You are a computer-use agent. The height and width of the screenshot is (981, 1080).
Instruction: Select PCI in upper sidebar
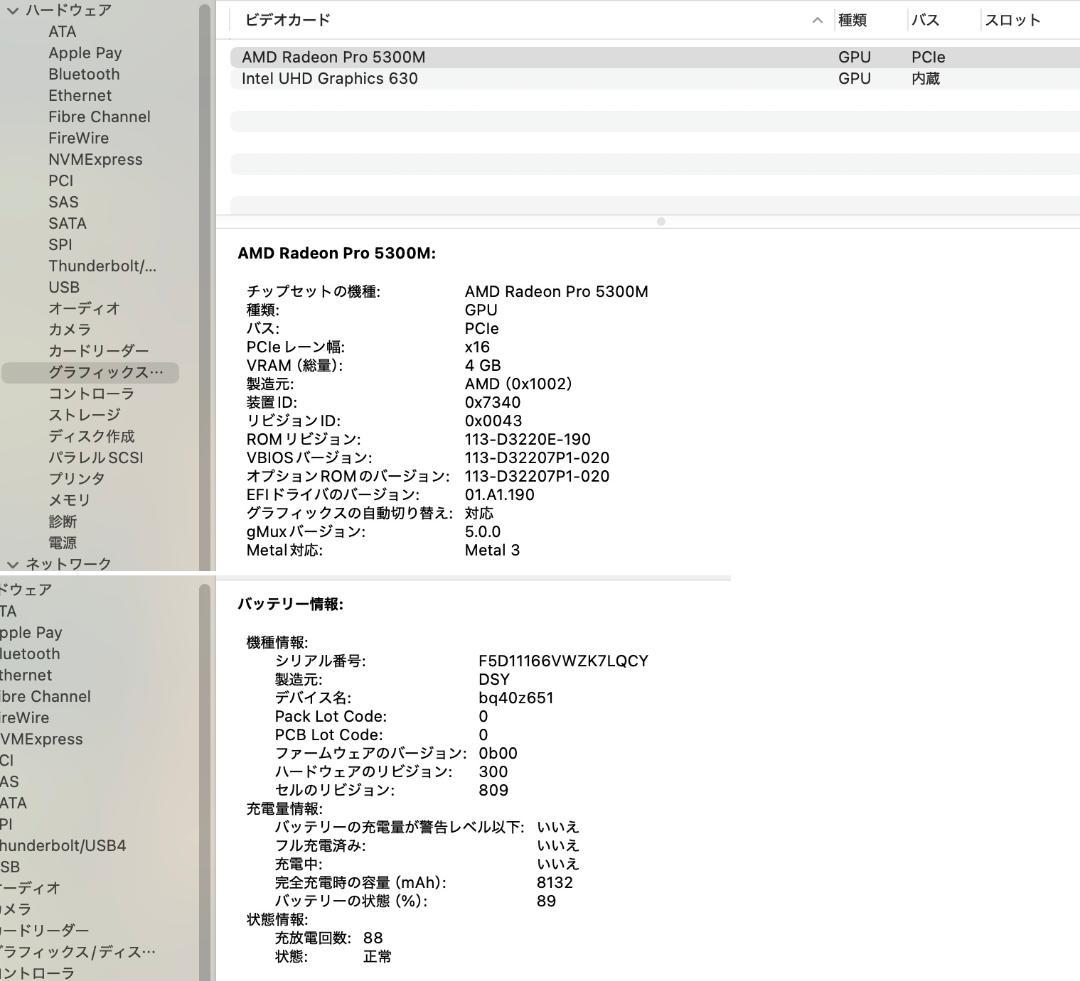coord(61,181)
